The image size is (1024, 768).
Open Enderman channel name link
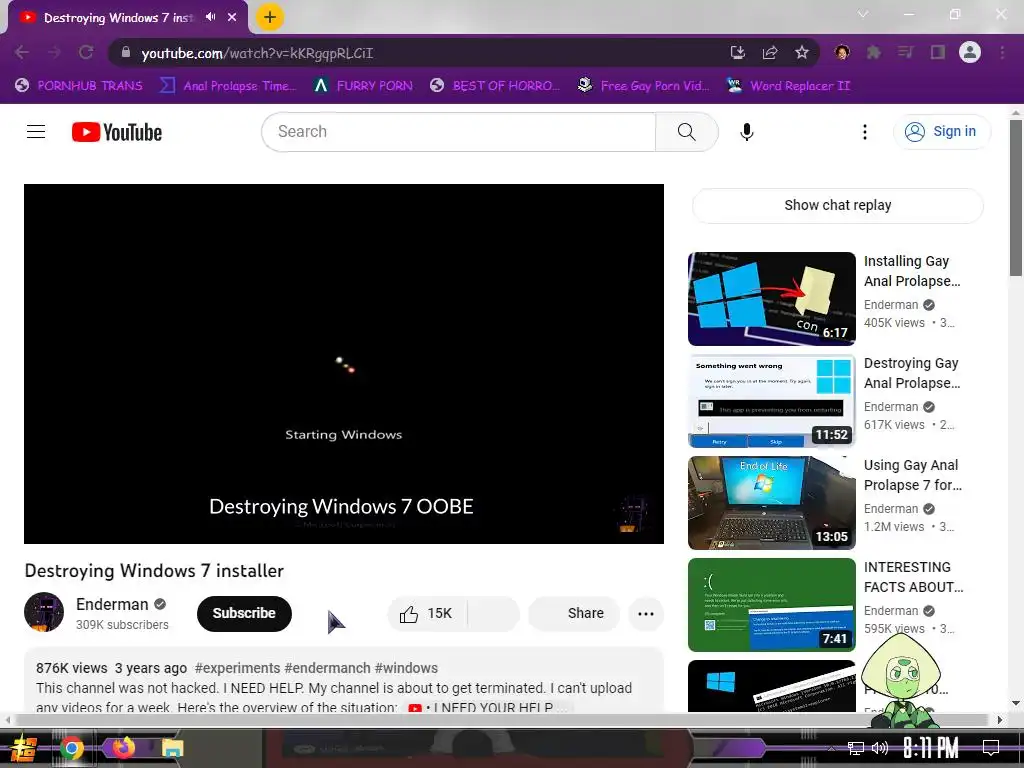112,604
